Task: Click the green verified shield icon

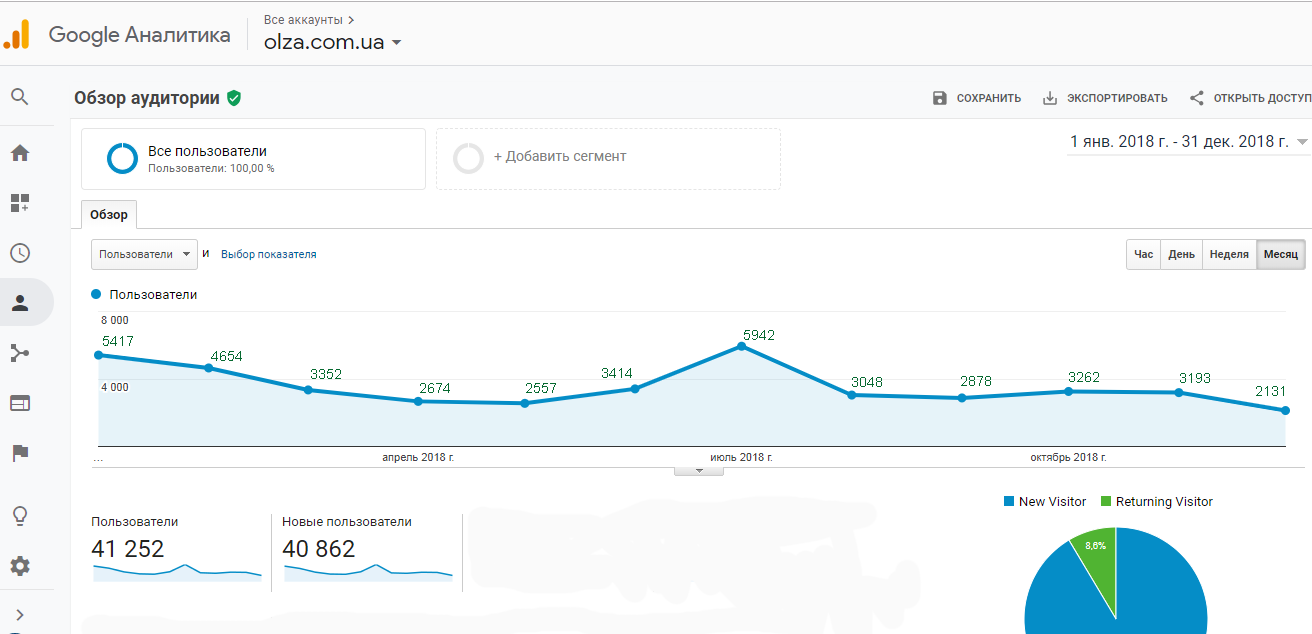Action: pyautogui.click(x=234, y=98)
